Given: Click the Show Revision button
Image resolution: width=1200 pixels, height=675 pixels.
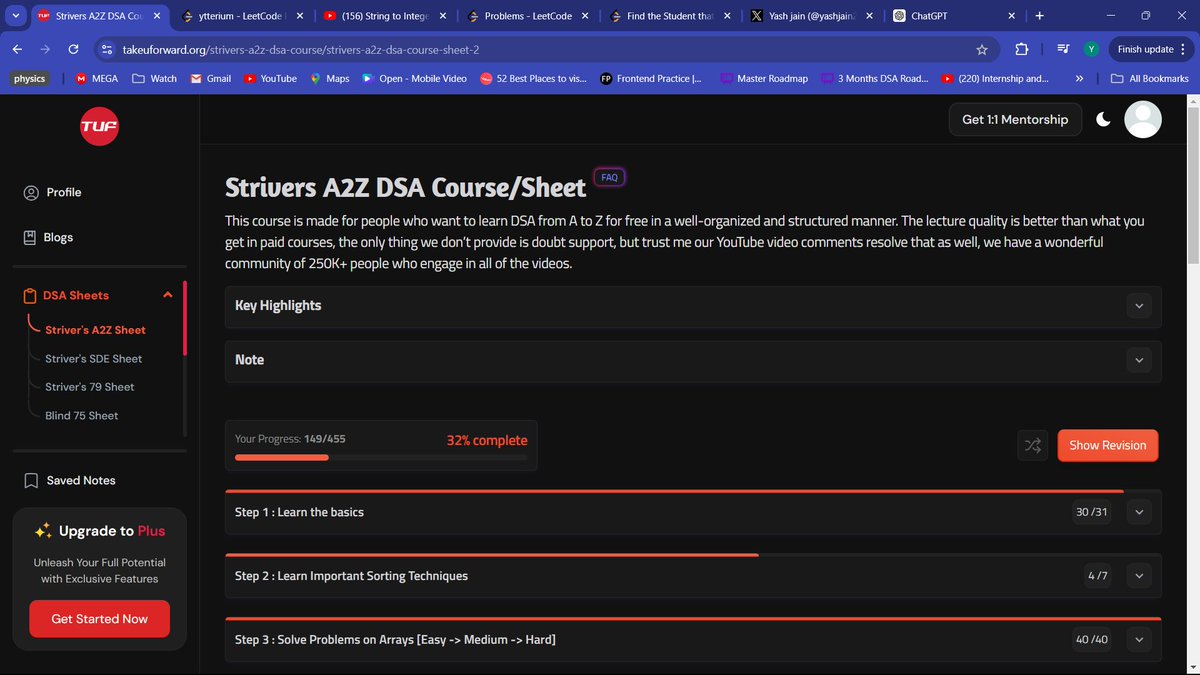Looking at the screenshot, I should point(1107,445).
